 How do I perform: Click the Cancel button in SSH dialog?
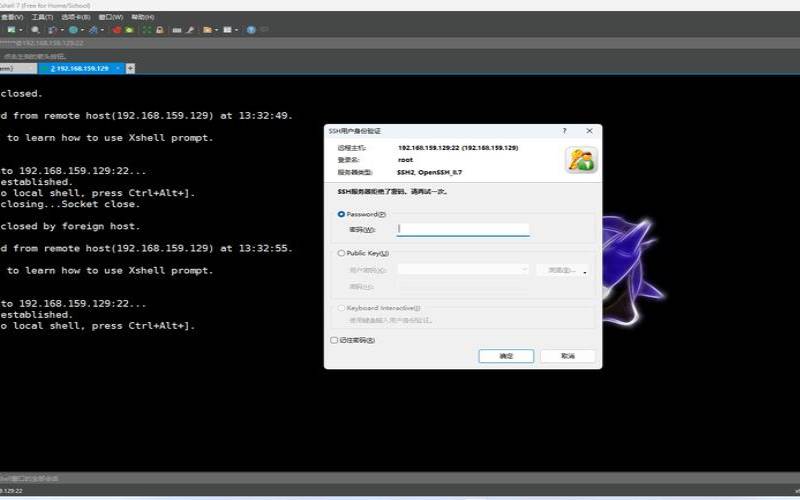[x=568, y=356]
